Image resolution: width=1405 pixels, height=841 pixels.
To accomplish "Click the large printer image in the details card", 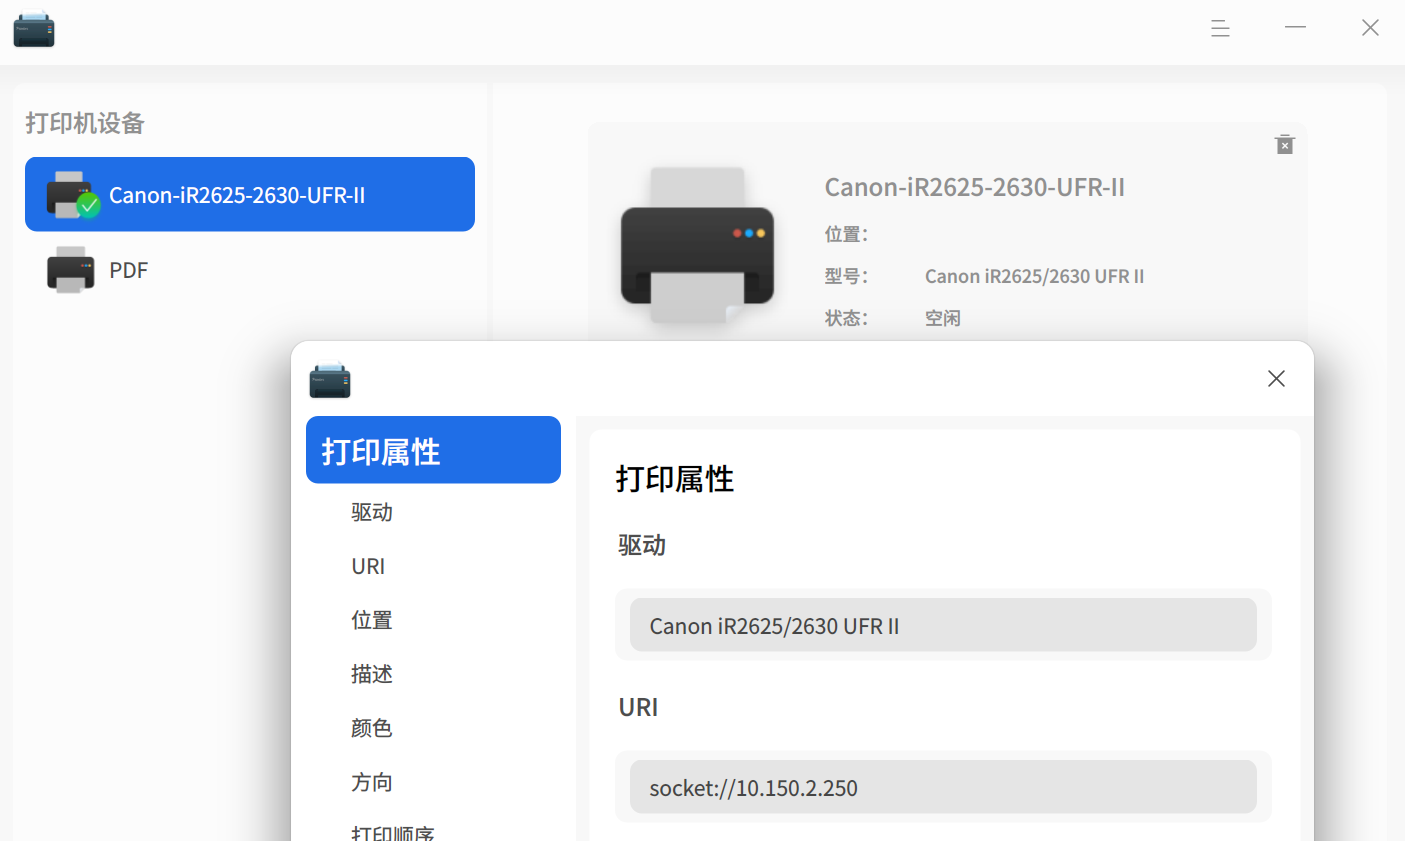I will [x=697, y=246].
